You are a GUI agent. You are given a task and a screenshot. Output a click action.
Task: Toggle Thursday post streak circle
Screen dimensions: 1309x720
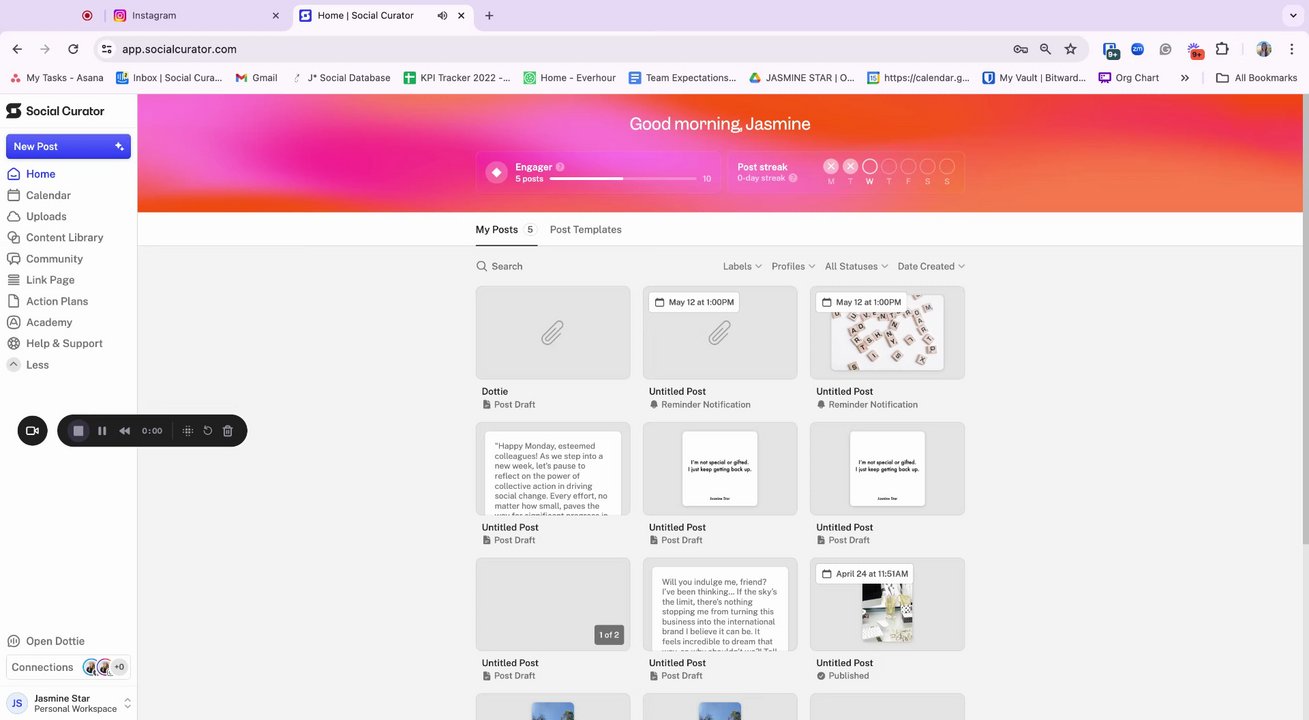889,167
